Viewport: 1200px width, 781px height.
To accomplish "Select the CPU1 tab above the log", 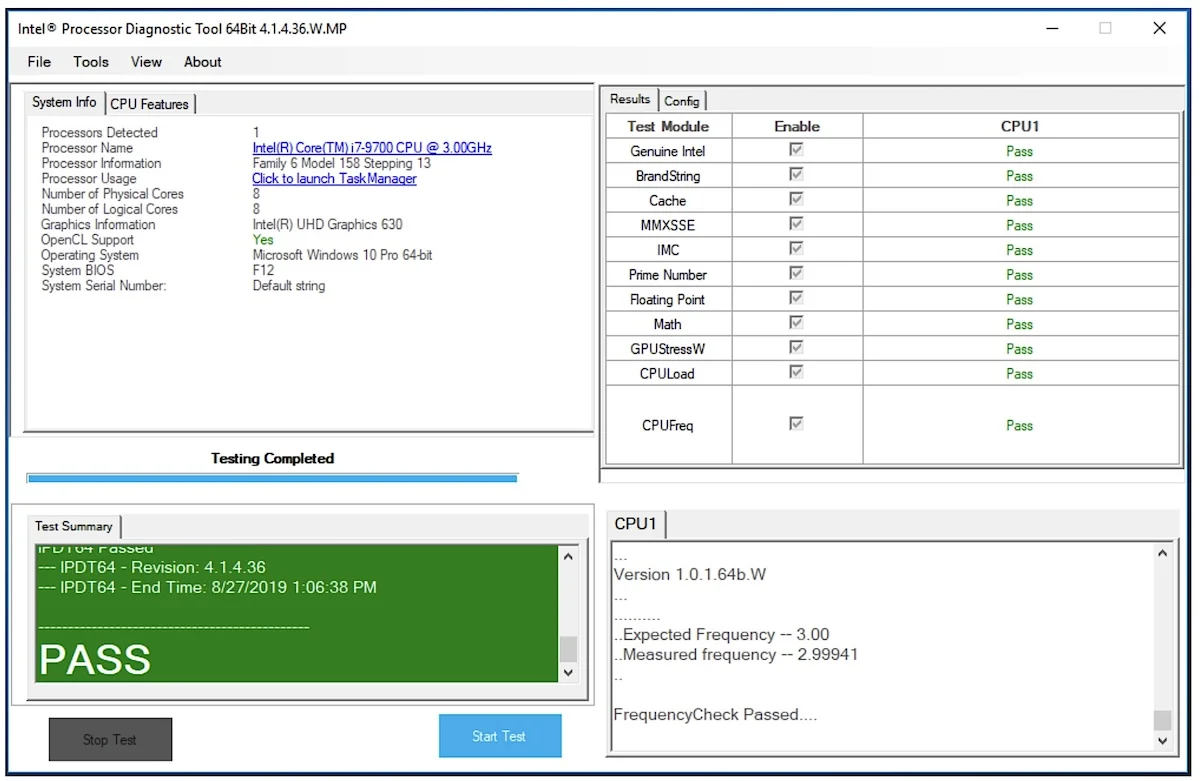I will click(x=636, y=524).
